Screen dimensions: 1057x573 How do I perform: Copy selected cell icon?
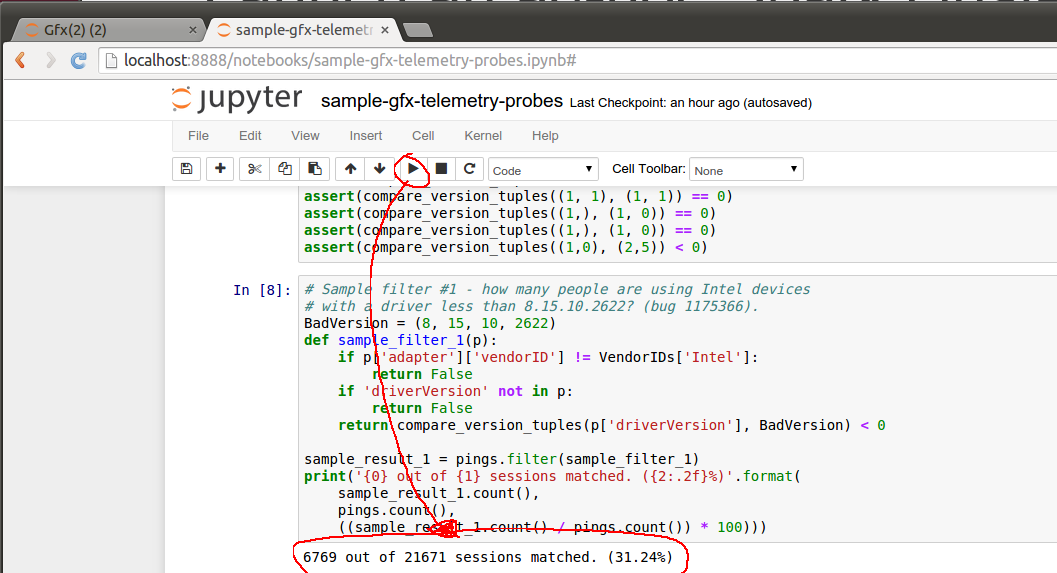pyautogui.click(x=284, y=169)
